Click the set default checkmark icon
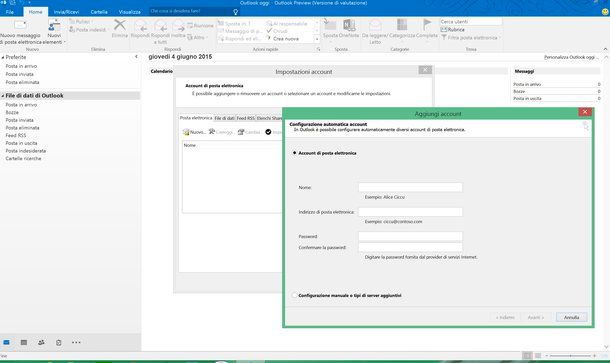 [x=268, y=132]
